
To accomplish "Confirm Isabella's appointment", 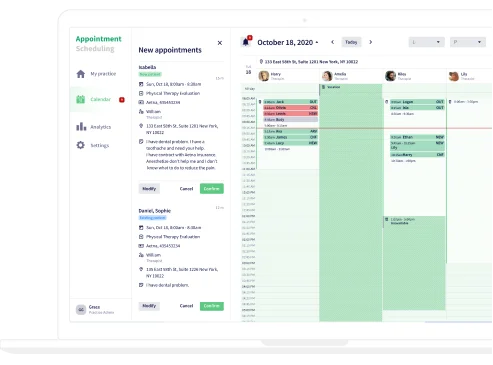I will click(212, 189).
